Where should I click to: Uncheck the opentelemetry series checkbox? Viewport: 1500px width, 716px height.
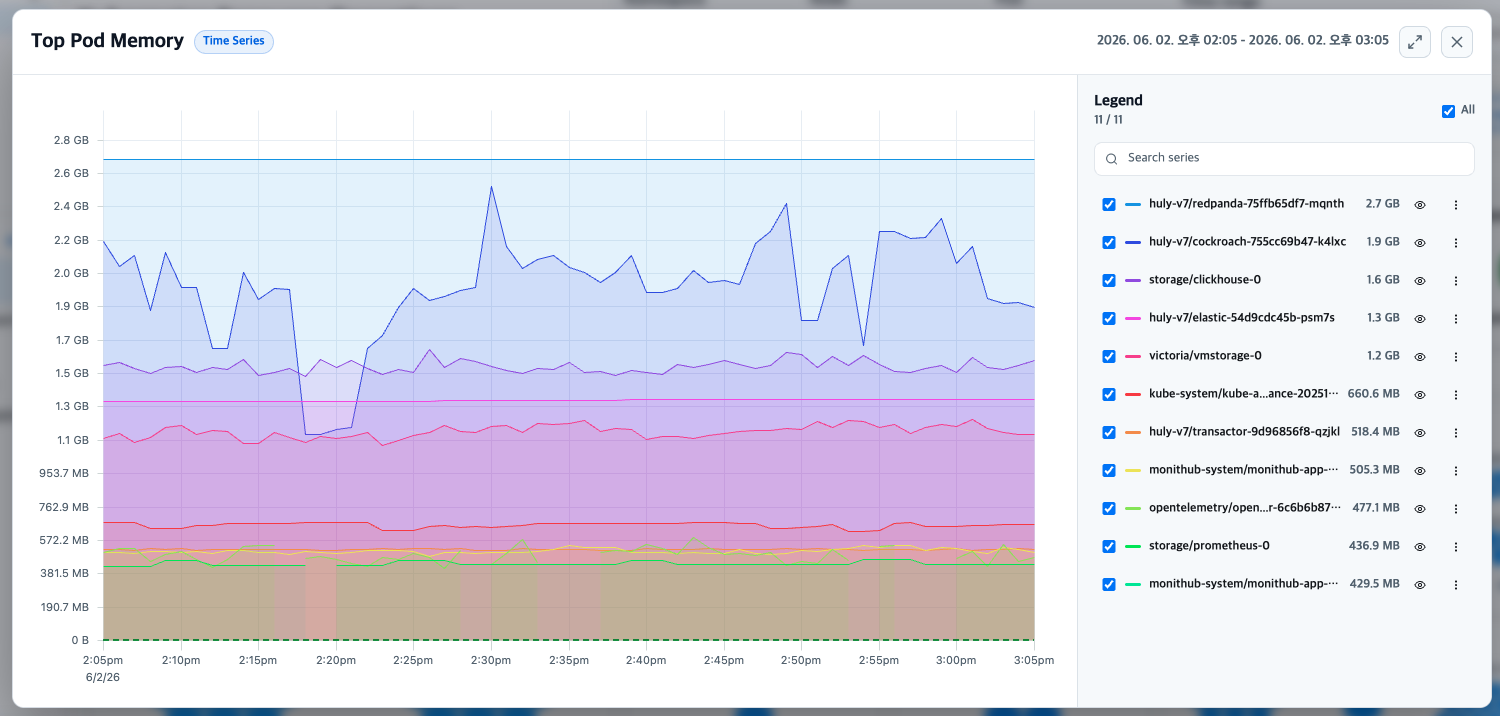(x=1109, y=508)
